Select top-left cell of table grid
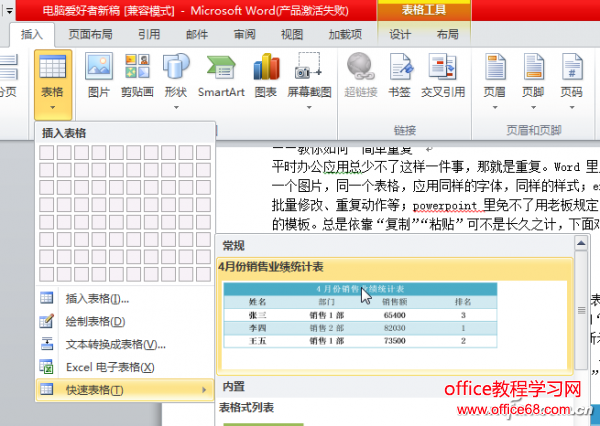 47,152
